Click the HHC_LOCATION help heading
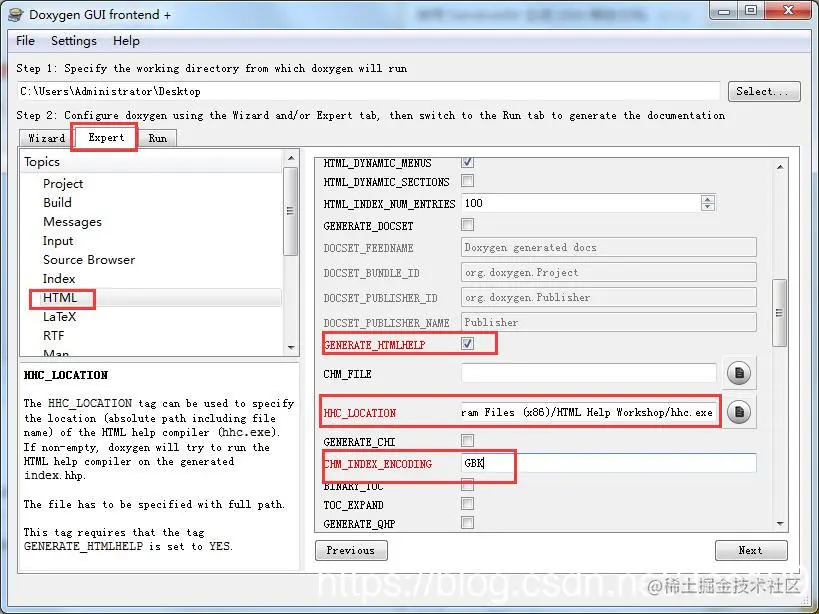 tap(66, 375)
